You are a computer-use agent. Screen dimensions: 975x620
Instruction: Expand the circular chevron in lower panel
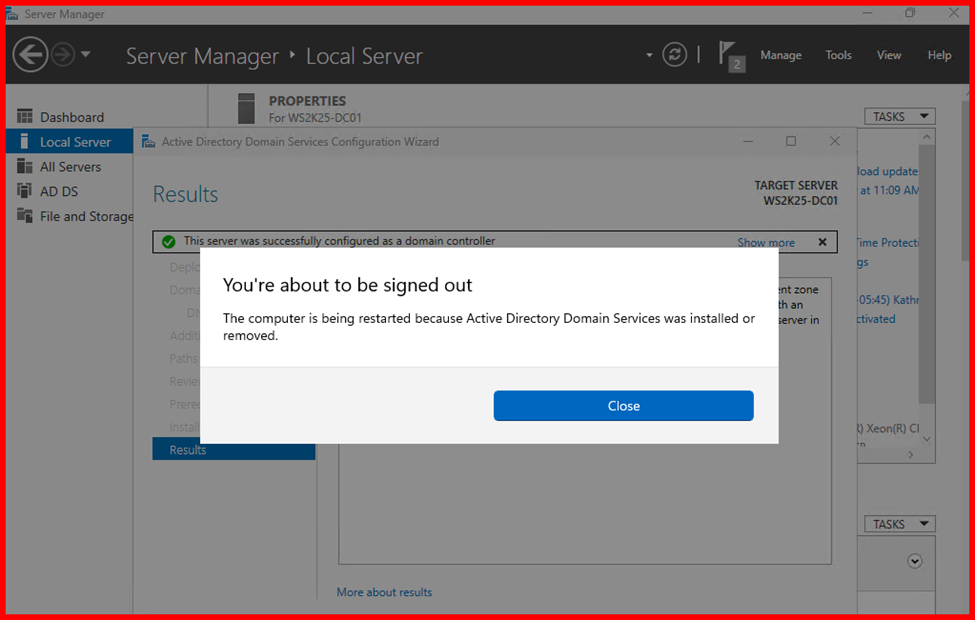coord(914,561)
